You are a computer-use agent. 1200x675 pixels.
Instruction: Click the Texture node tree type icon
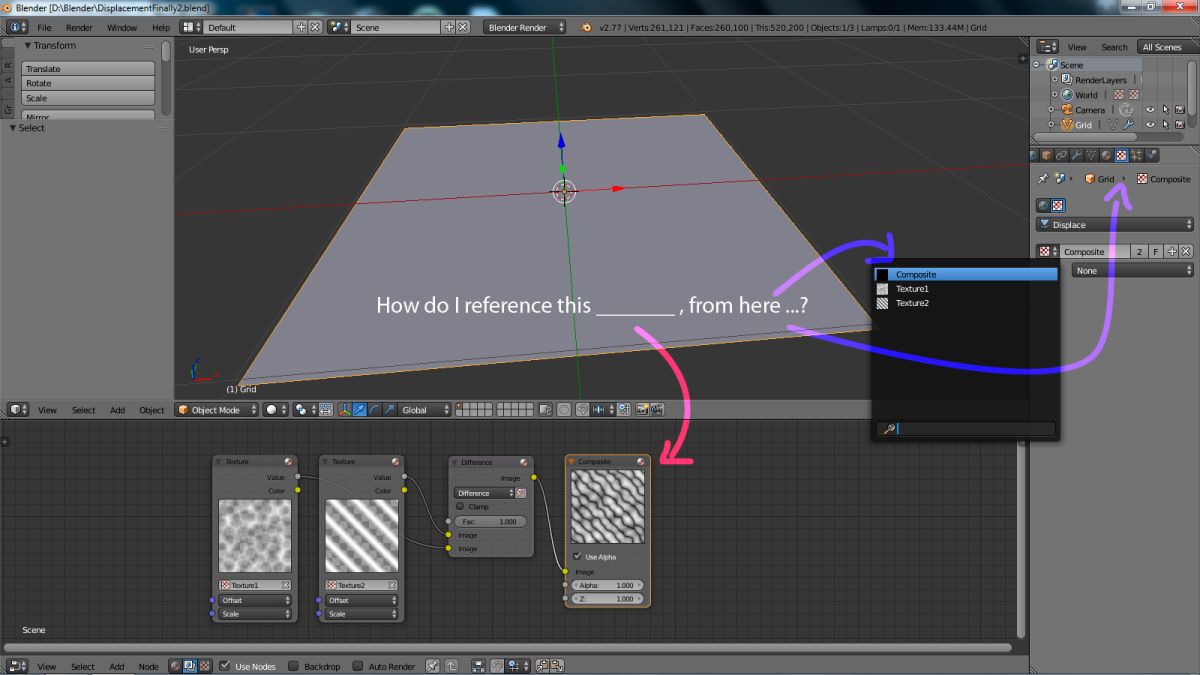(205, 666)
